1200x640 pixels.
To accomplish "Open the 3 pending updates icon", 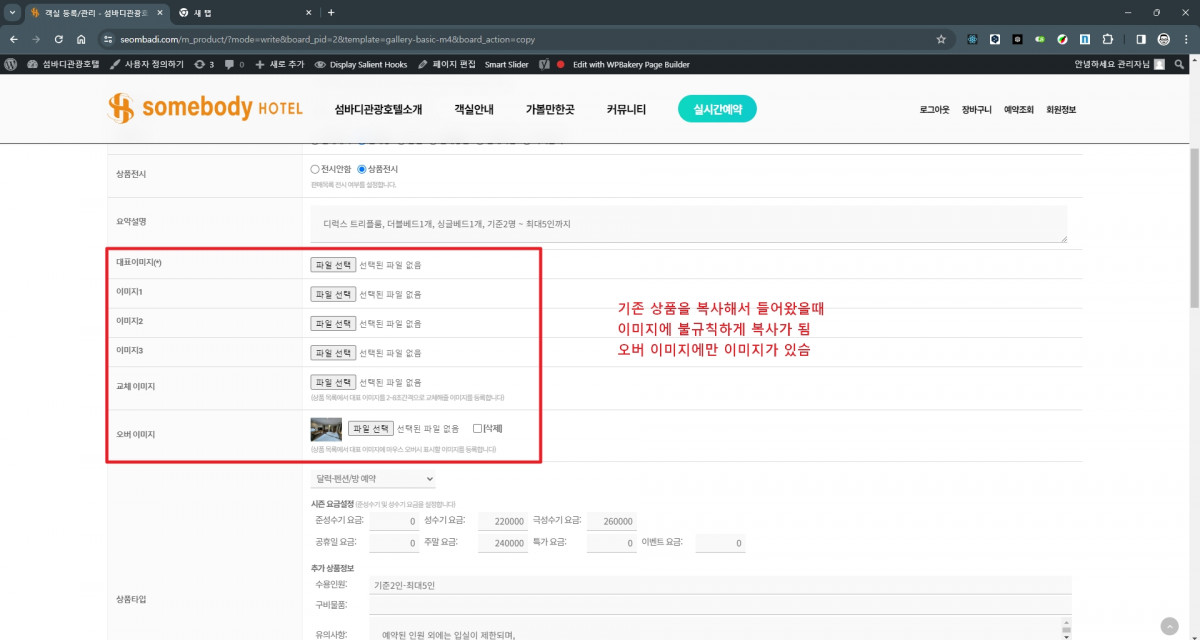I will (204, 64).
